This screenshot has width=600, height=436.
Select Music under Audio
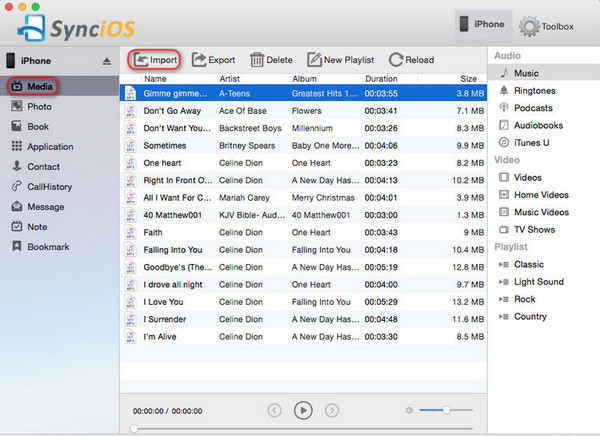(543, 73)
